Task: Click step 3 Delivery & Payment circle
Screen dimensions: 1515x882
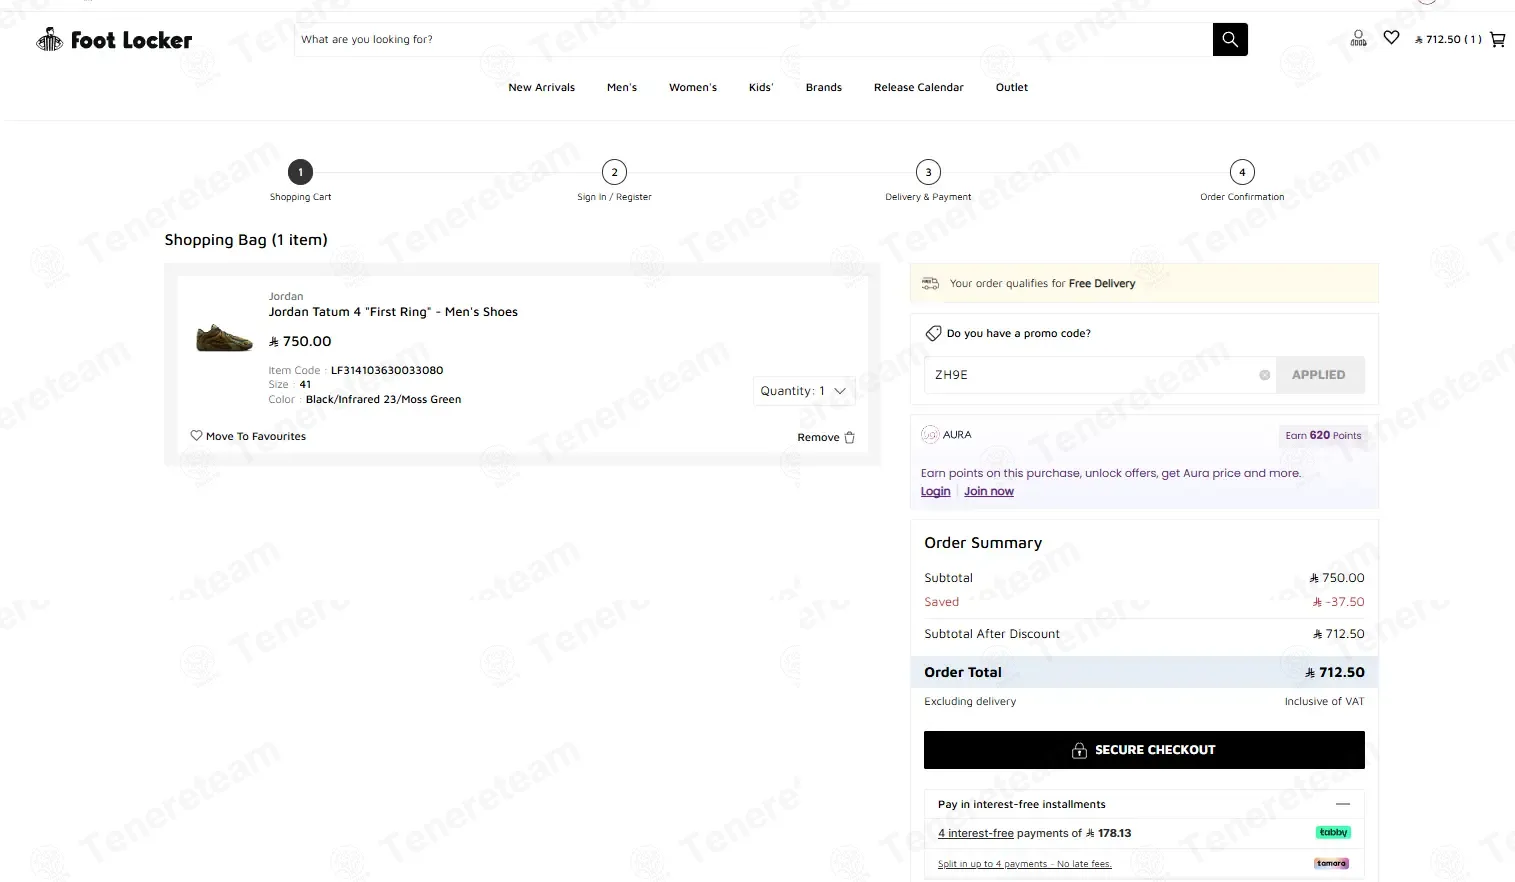Action: (x=928, y=172)
